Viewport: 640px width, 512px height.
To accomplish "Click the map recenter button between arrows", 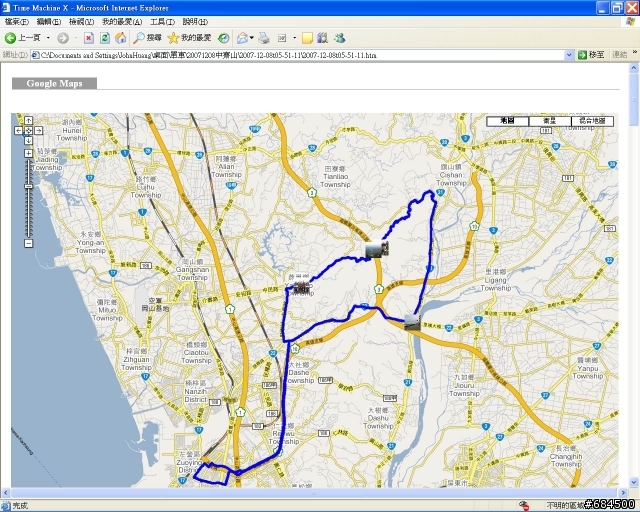I will (29, 131).
